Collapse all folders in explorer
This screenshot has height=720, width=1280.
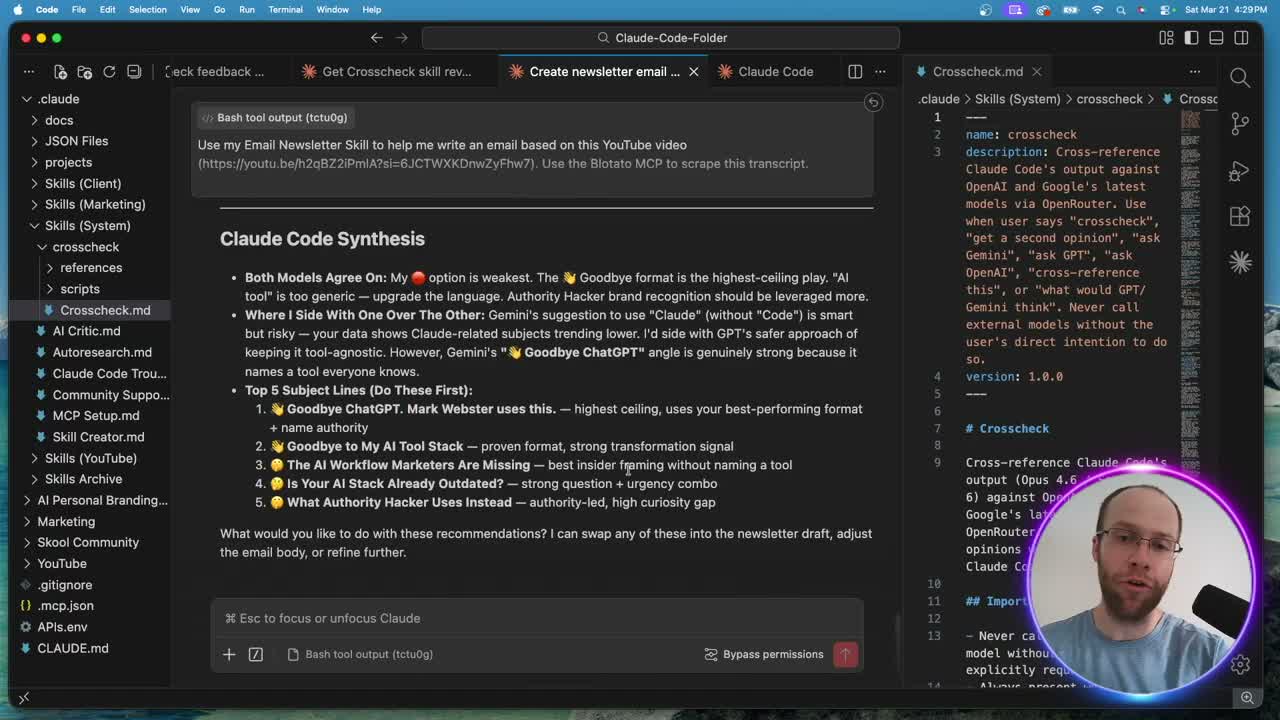134,72
